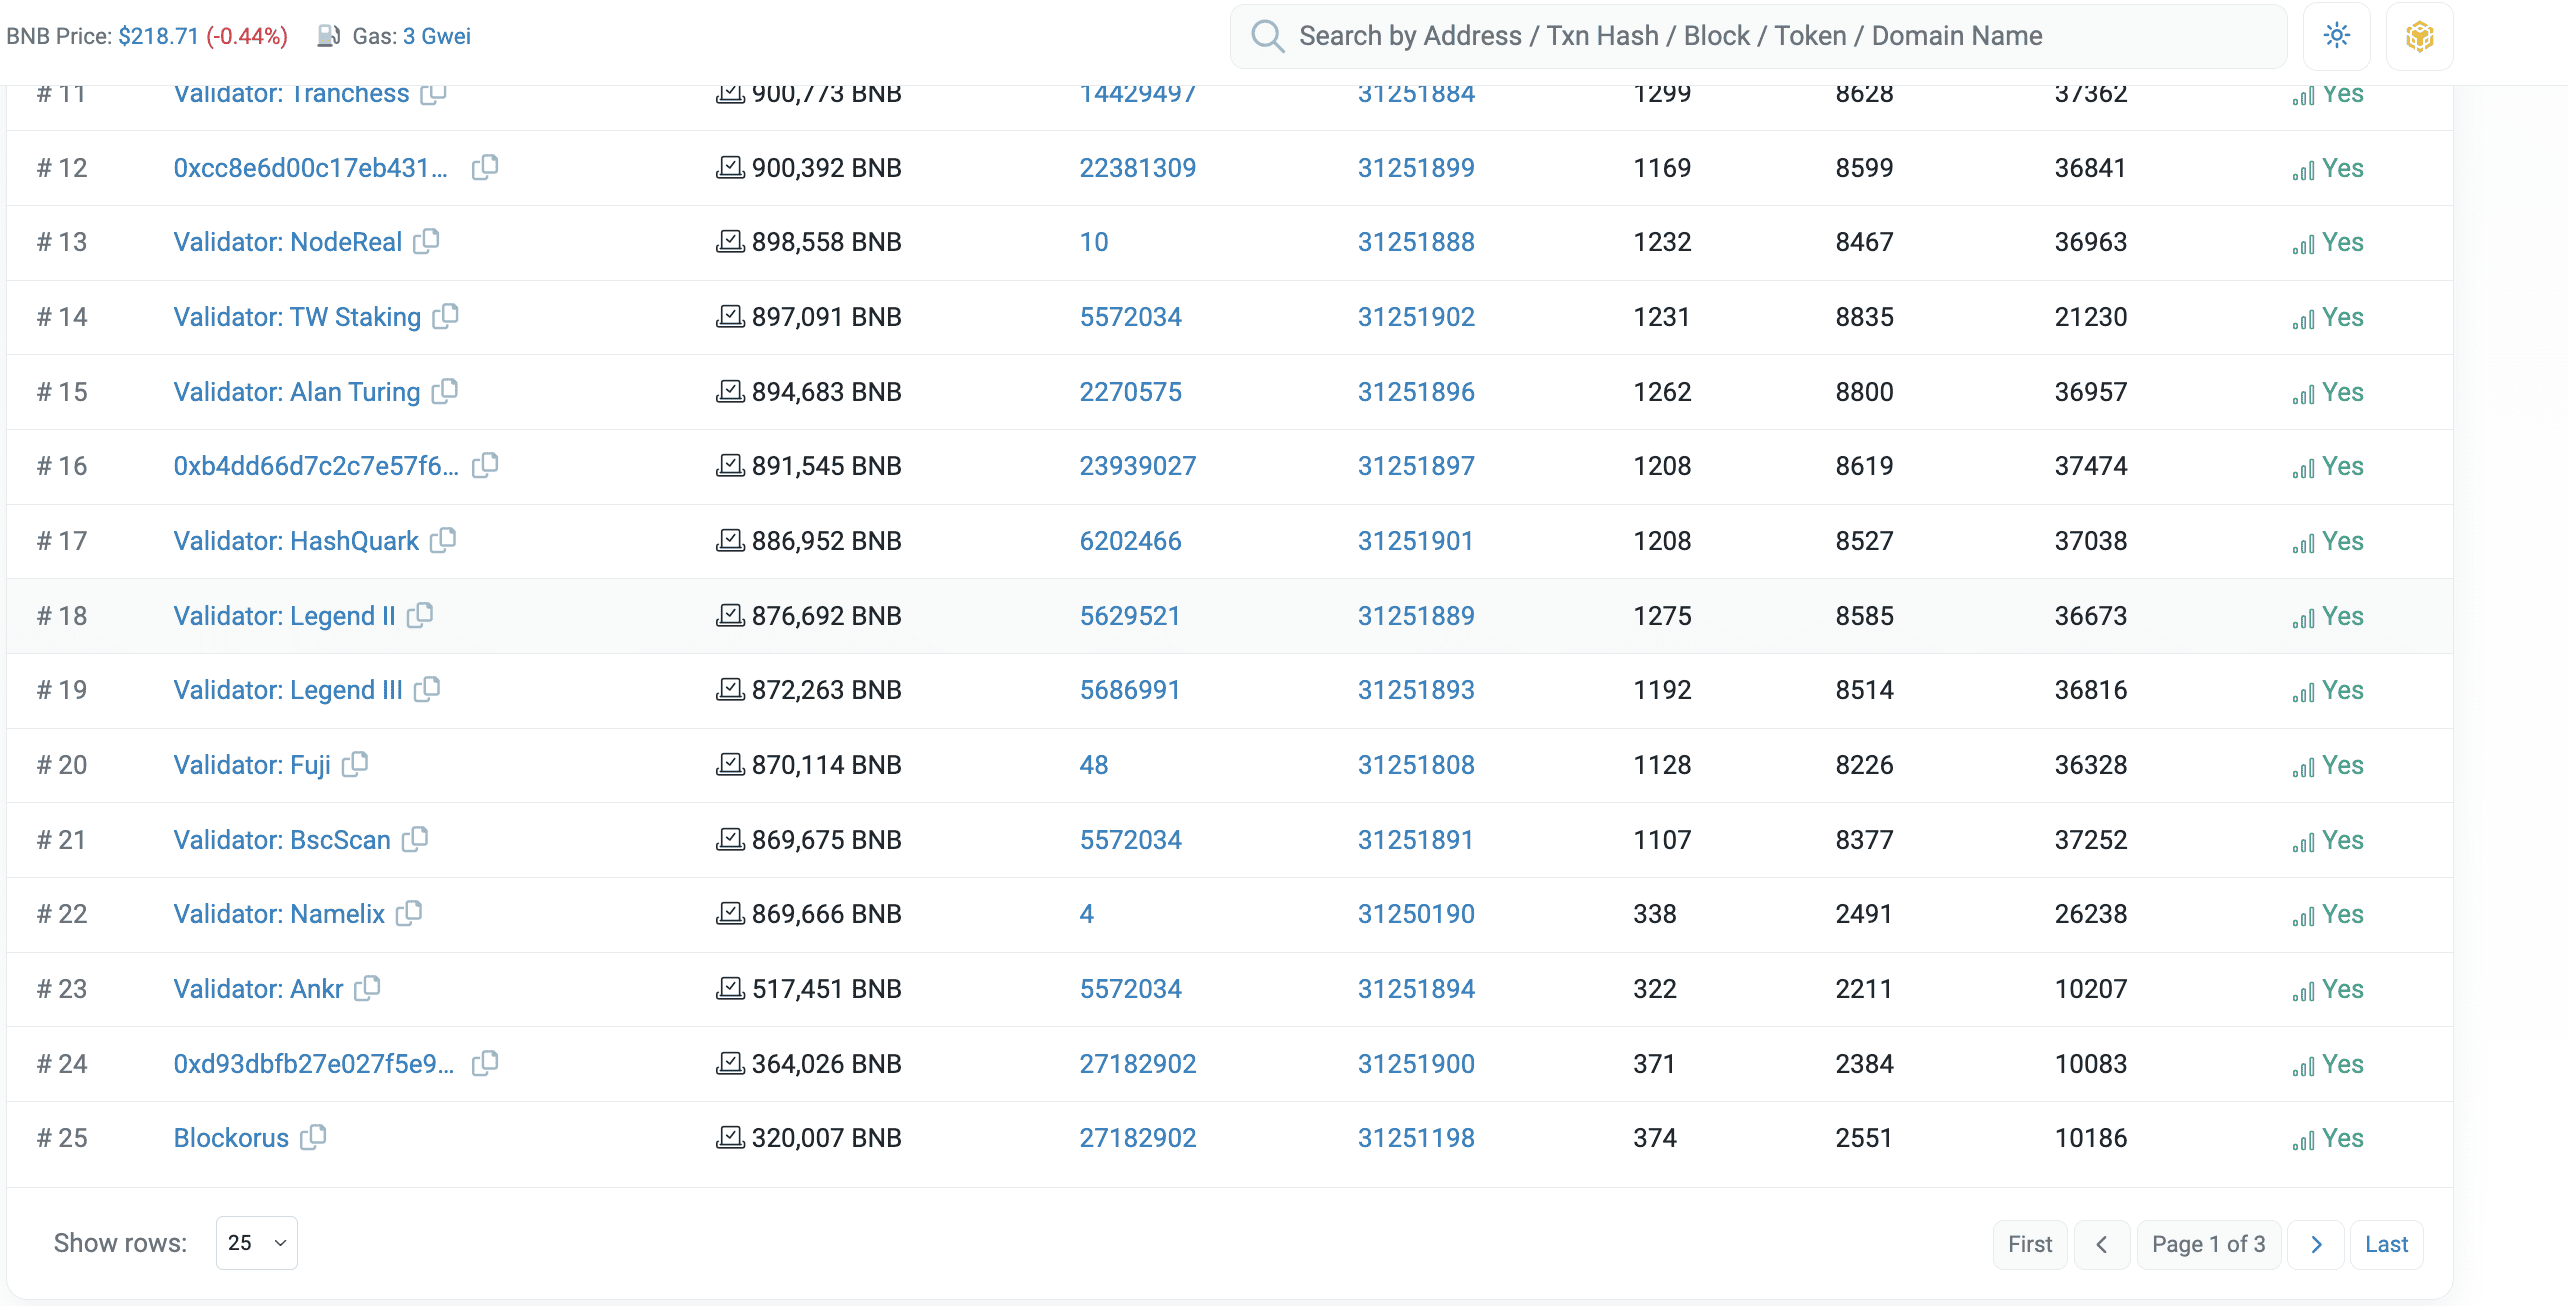Copy Validator: Fuji address icon
The width and height of the screenshot is (2568, 1306).
point(356,764)
